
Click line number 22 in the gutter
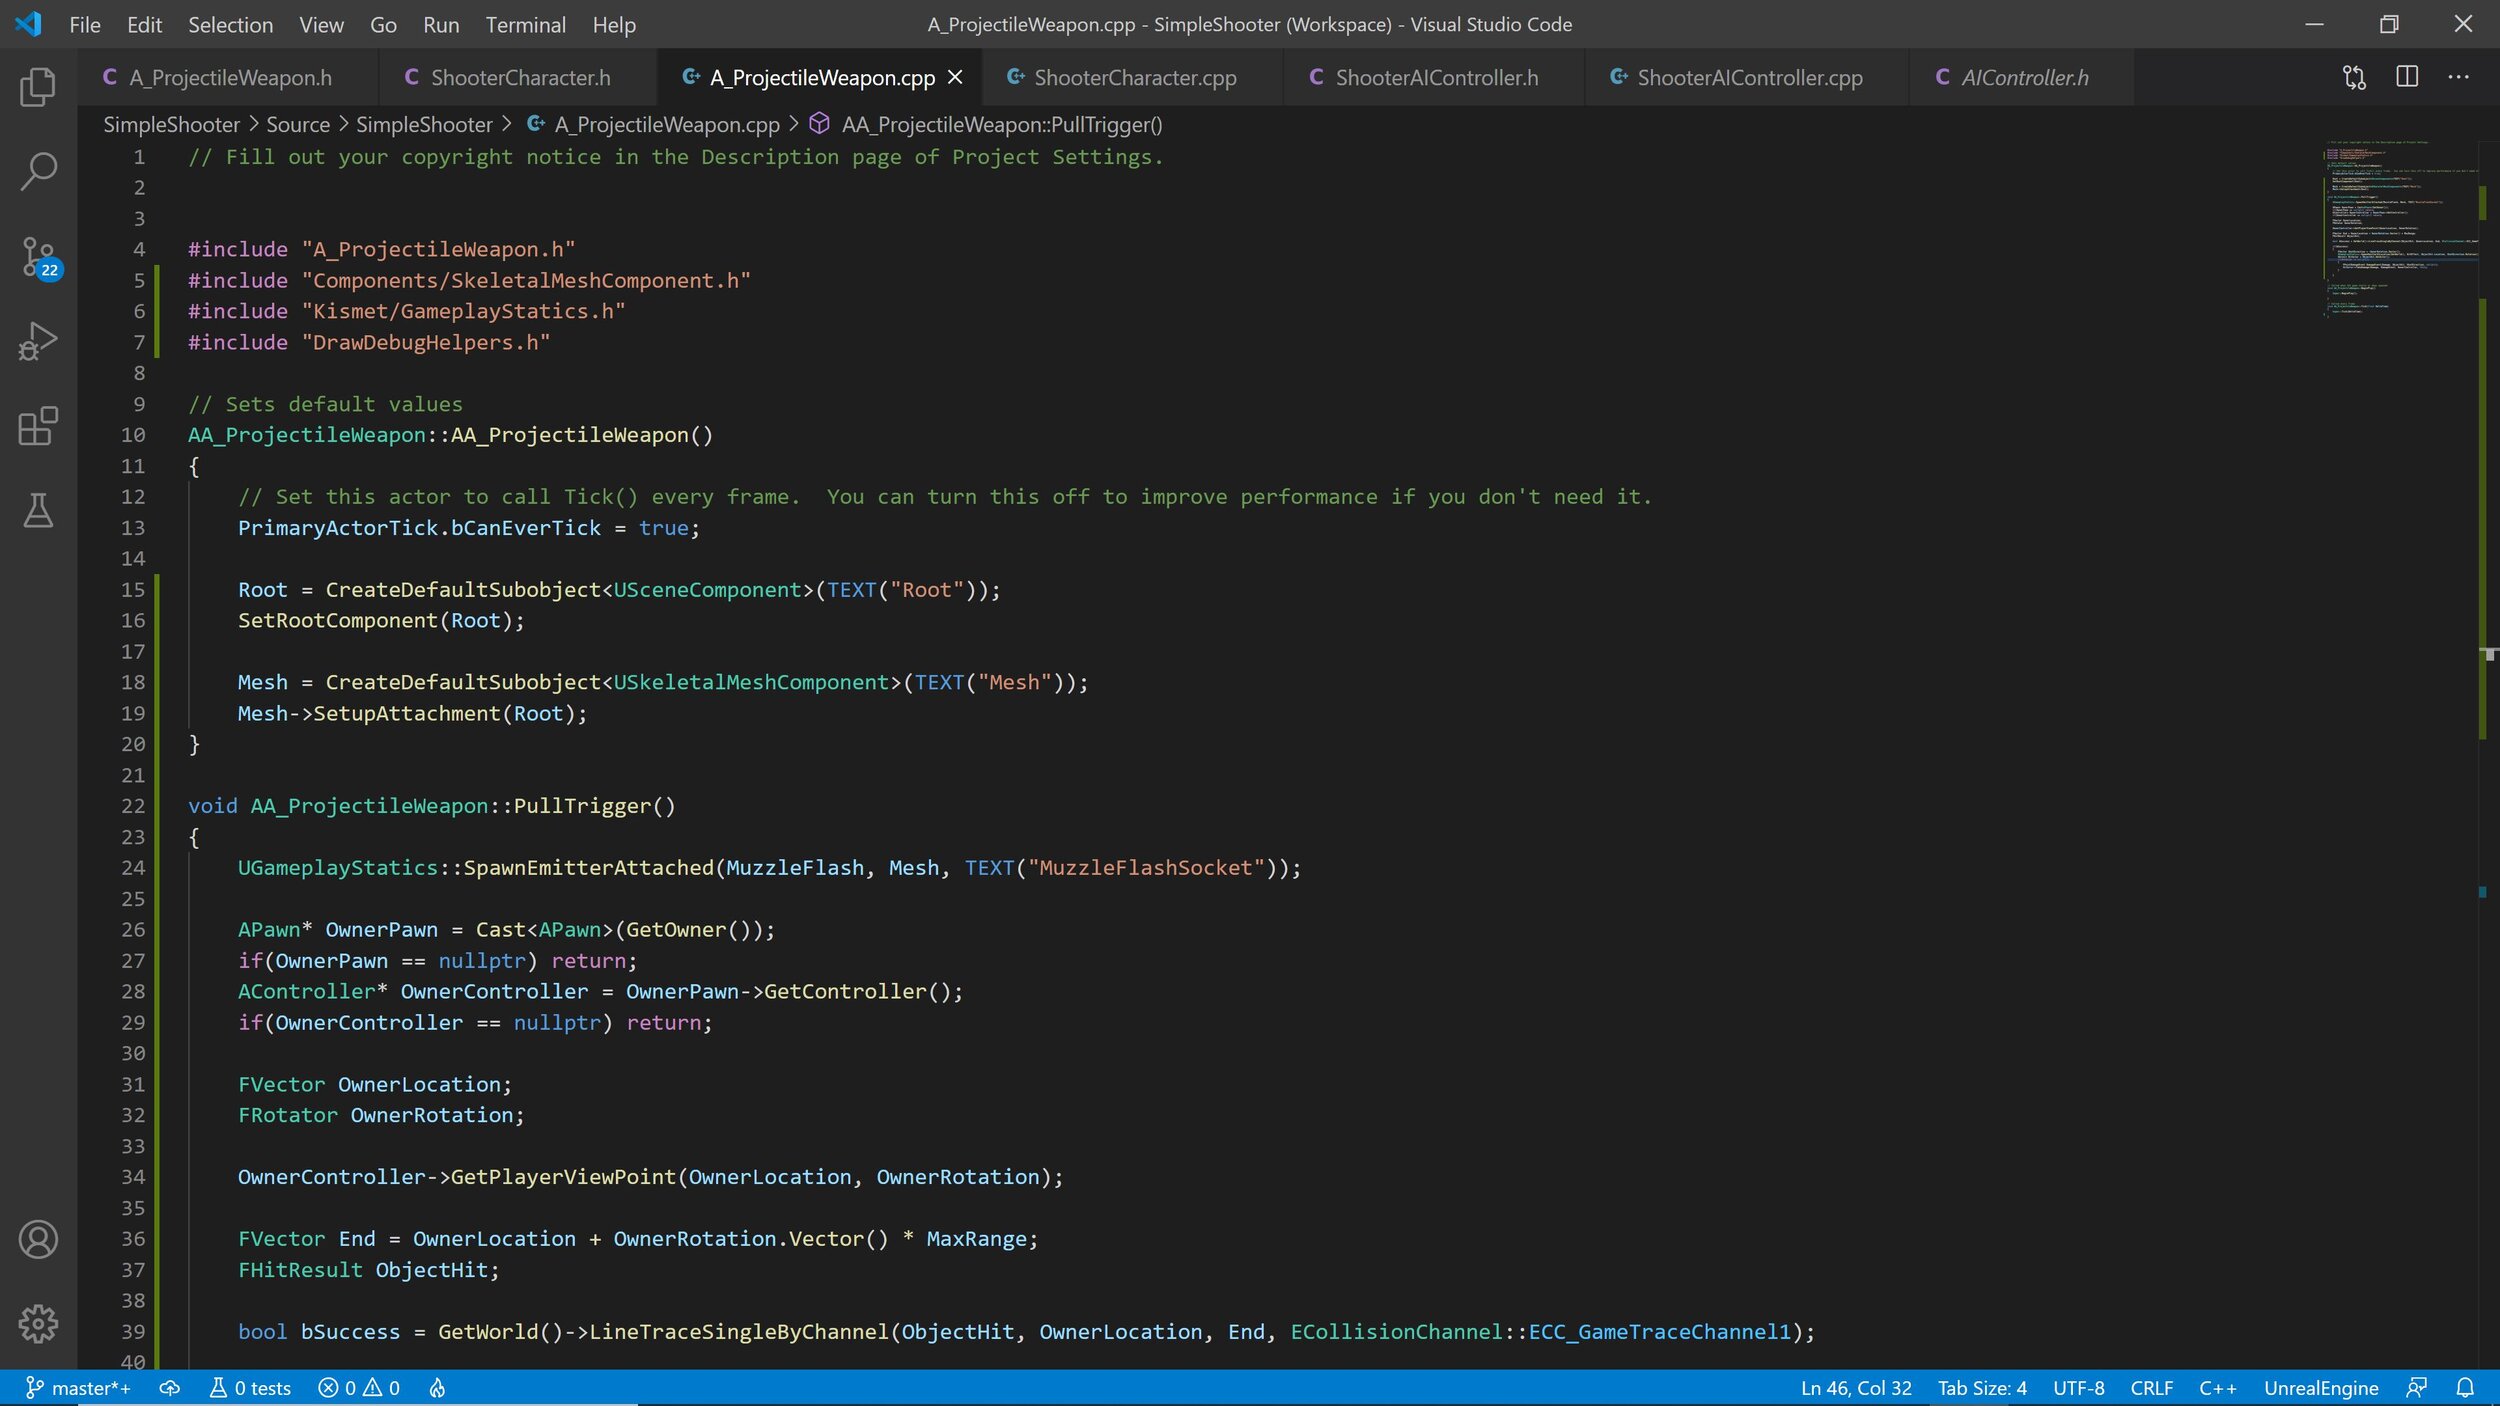tap(132, 806)
